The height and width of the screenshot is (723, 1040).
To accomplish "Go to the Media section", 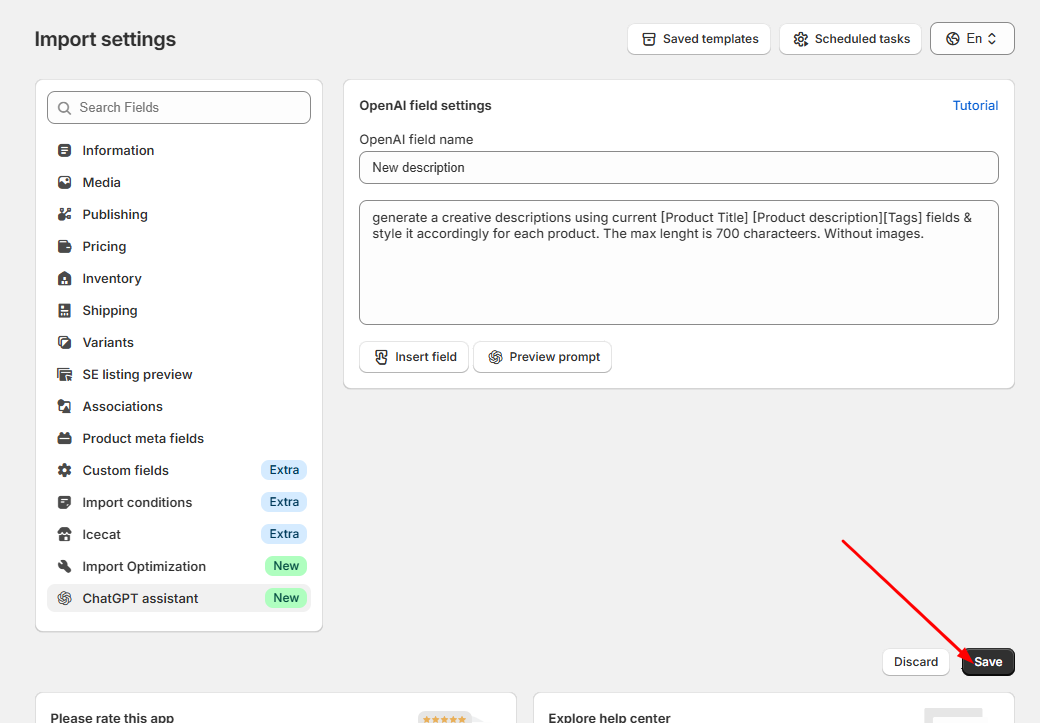I will point(179,182).
